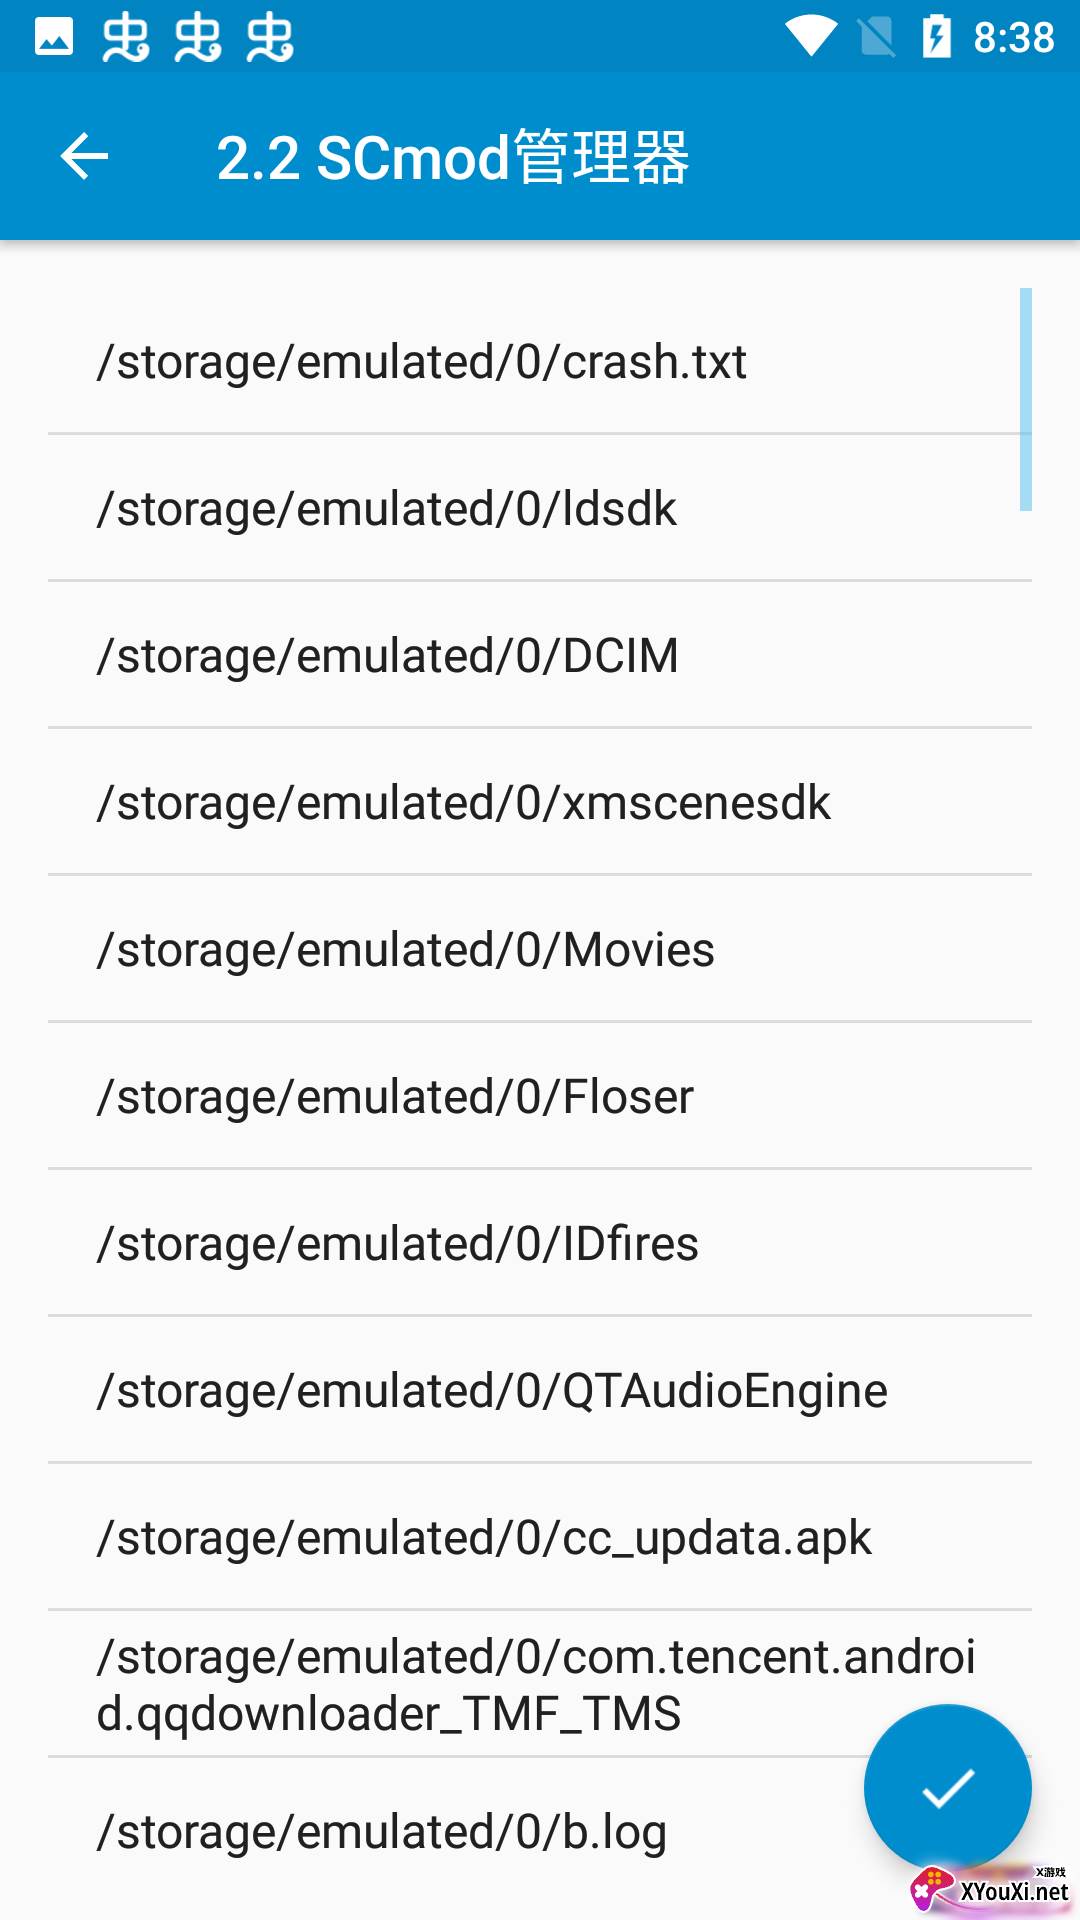Select the QTAudioEngine folder
This screenshot has height=1920, width=1080.
[x=492, y=1391]
